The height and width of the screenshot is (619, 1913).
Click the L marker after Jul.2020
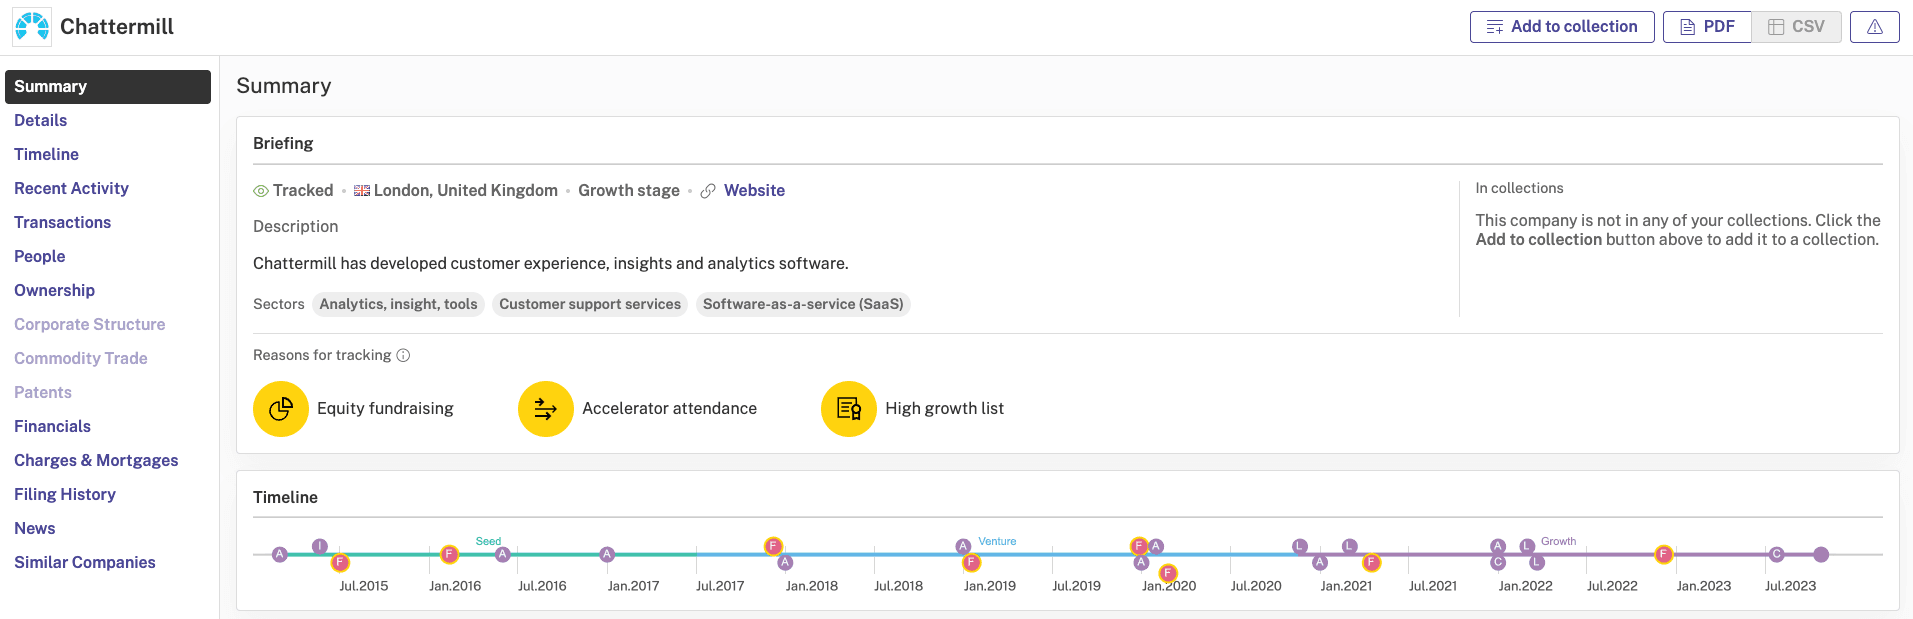(x=1300, y=546)
